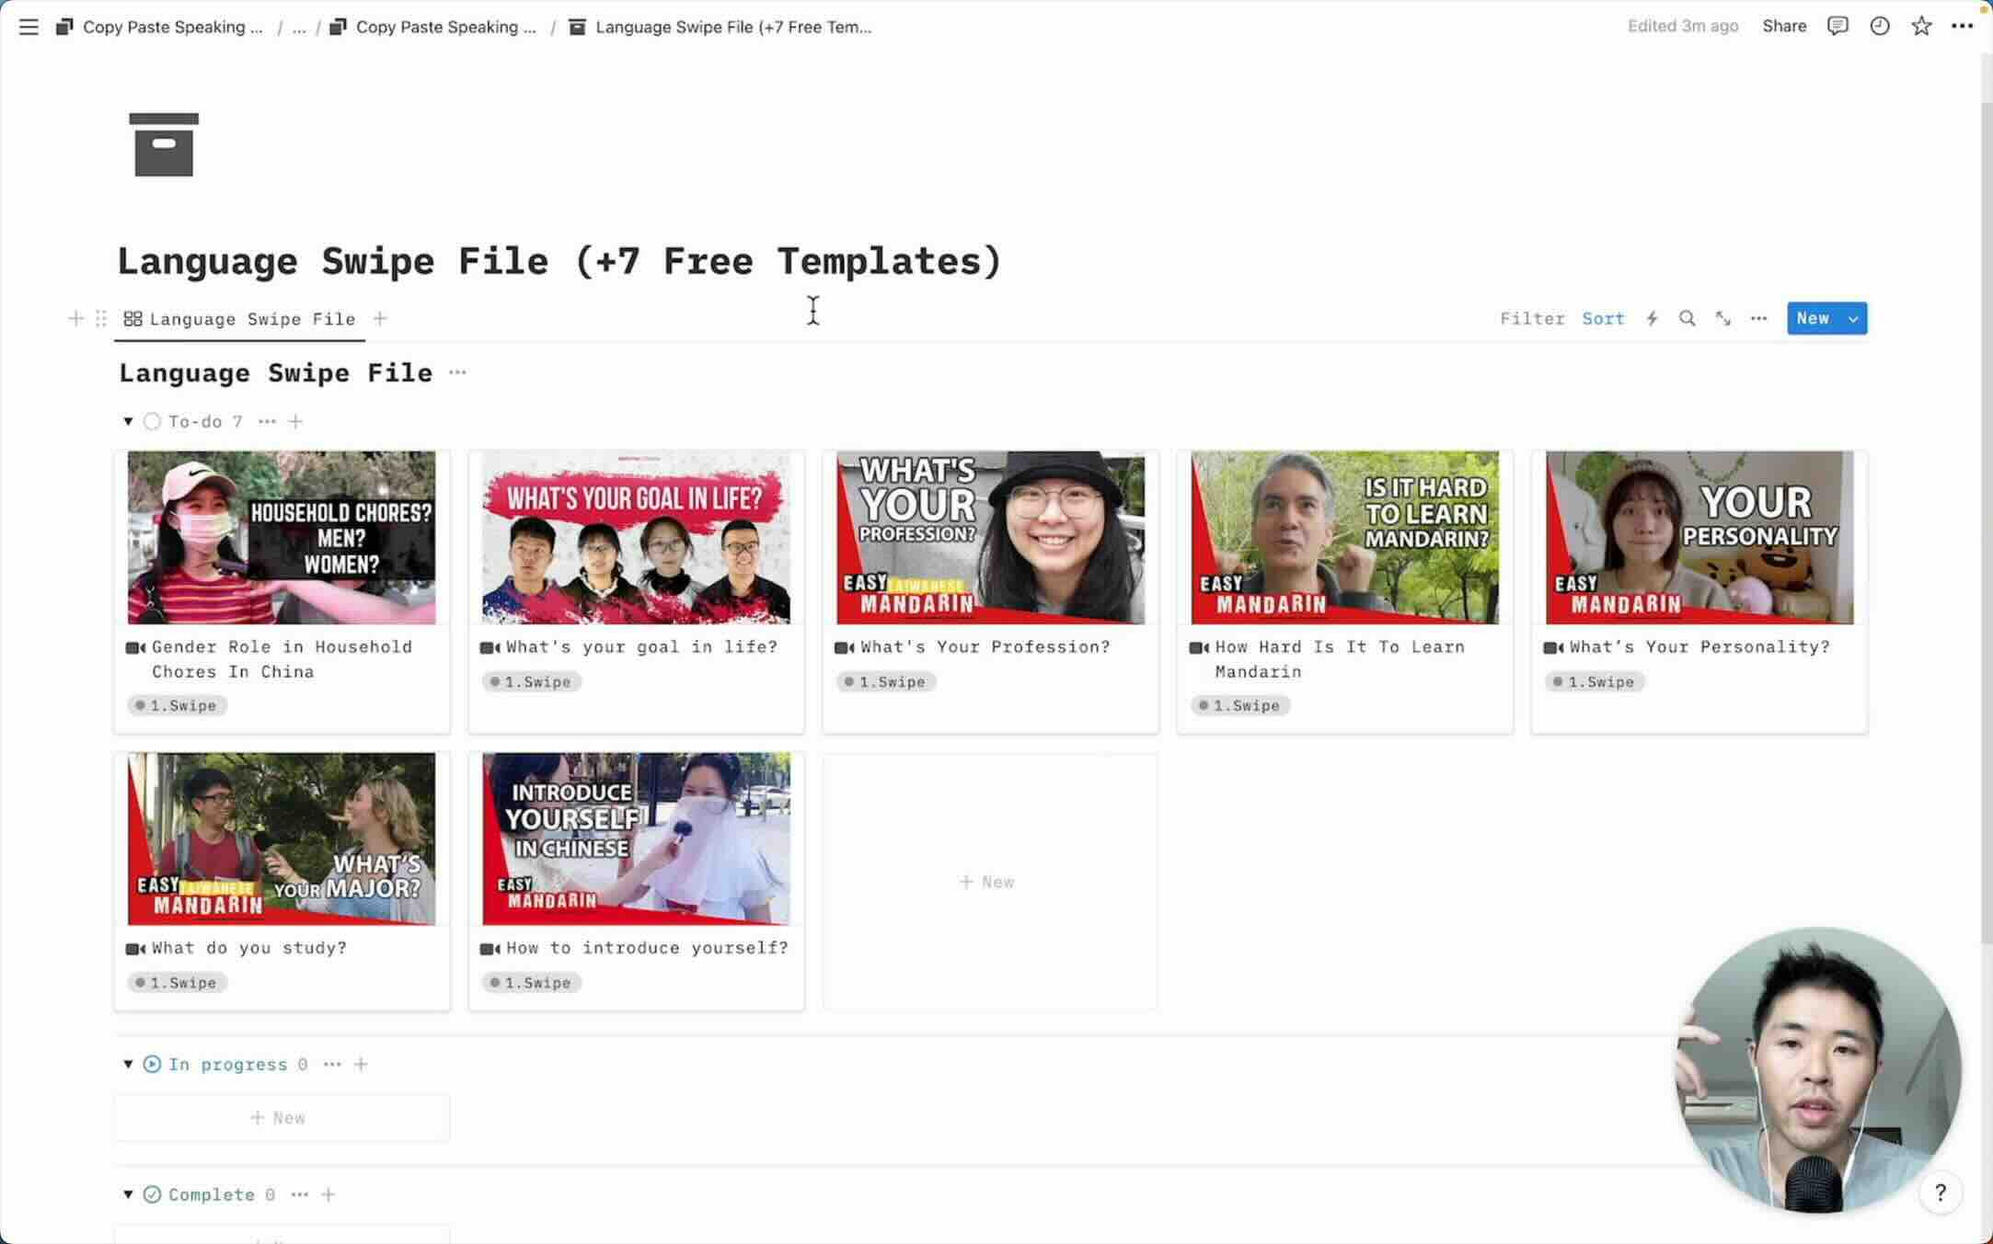The height and width of the screenshot is (1244, 1993).
Task: Click the Sort button
Action: [1603, 319]
